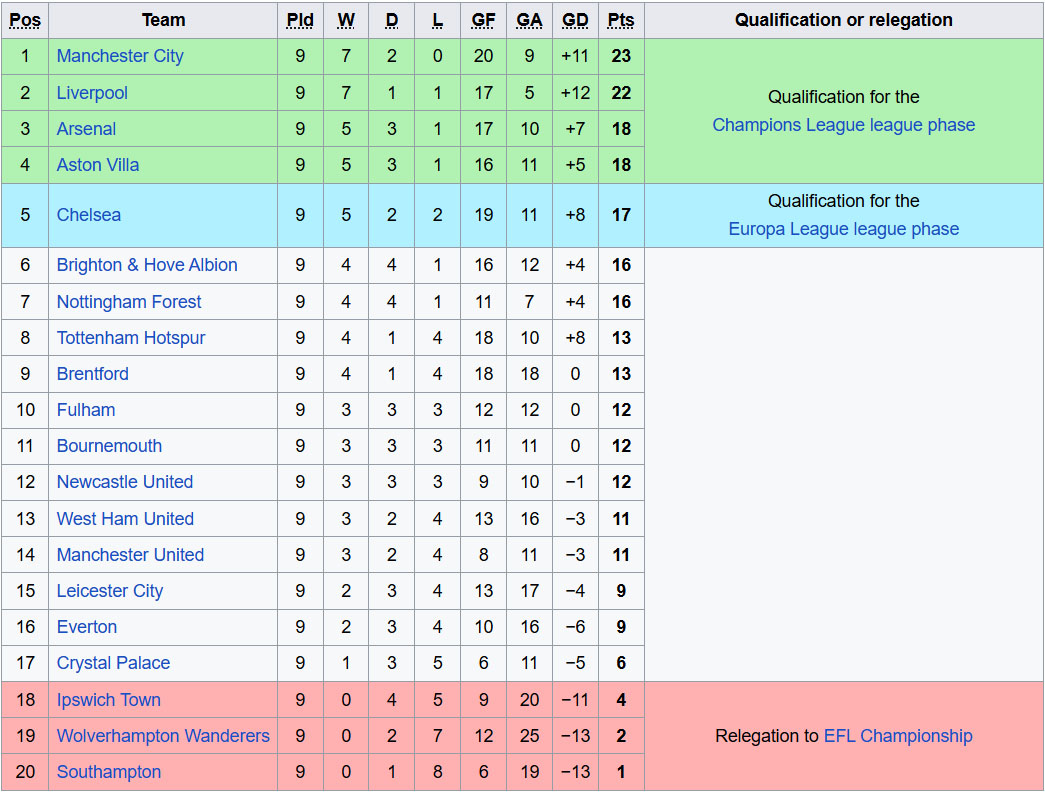Open the Europa League league phase link
Image resolution: width=1045 pixels, height=792 pixels.
pos(843,229)
